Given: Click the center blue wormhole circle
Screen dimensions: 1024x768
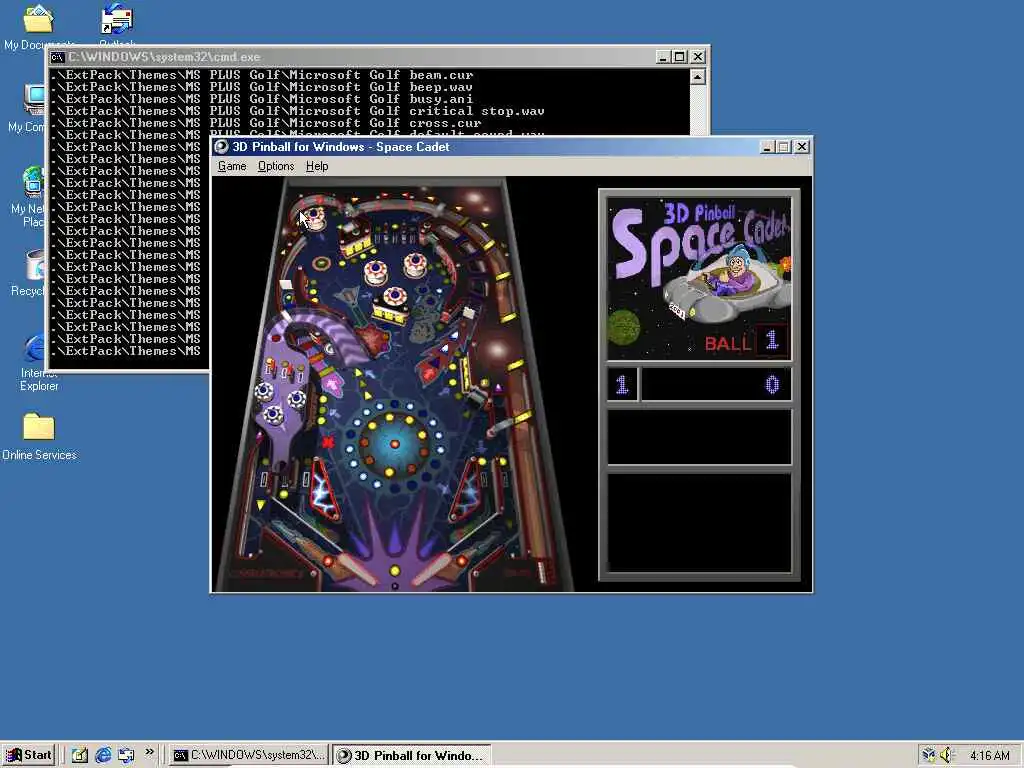Looking at the screenshot, I should pos(394,443).
